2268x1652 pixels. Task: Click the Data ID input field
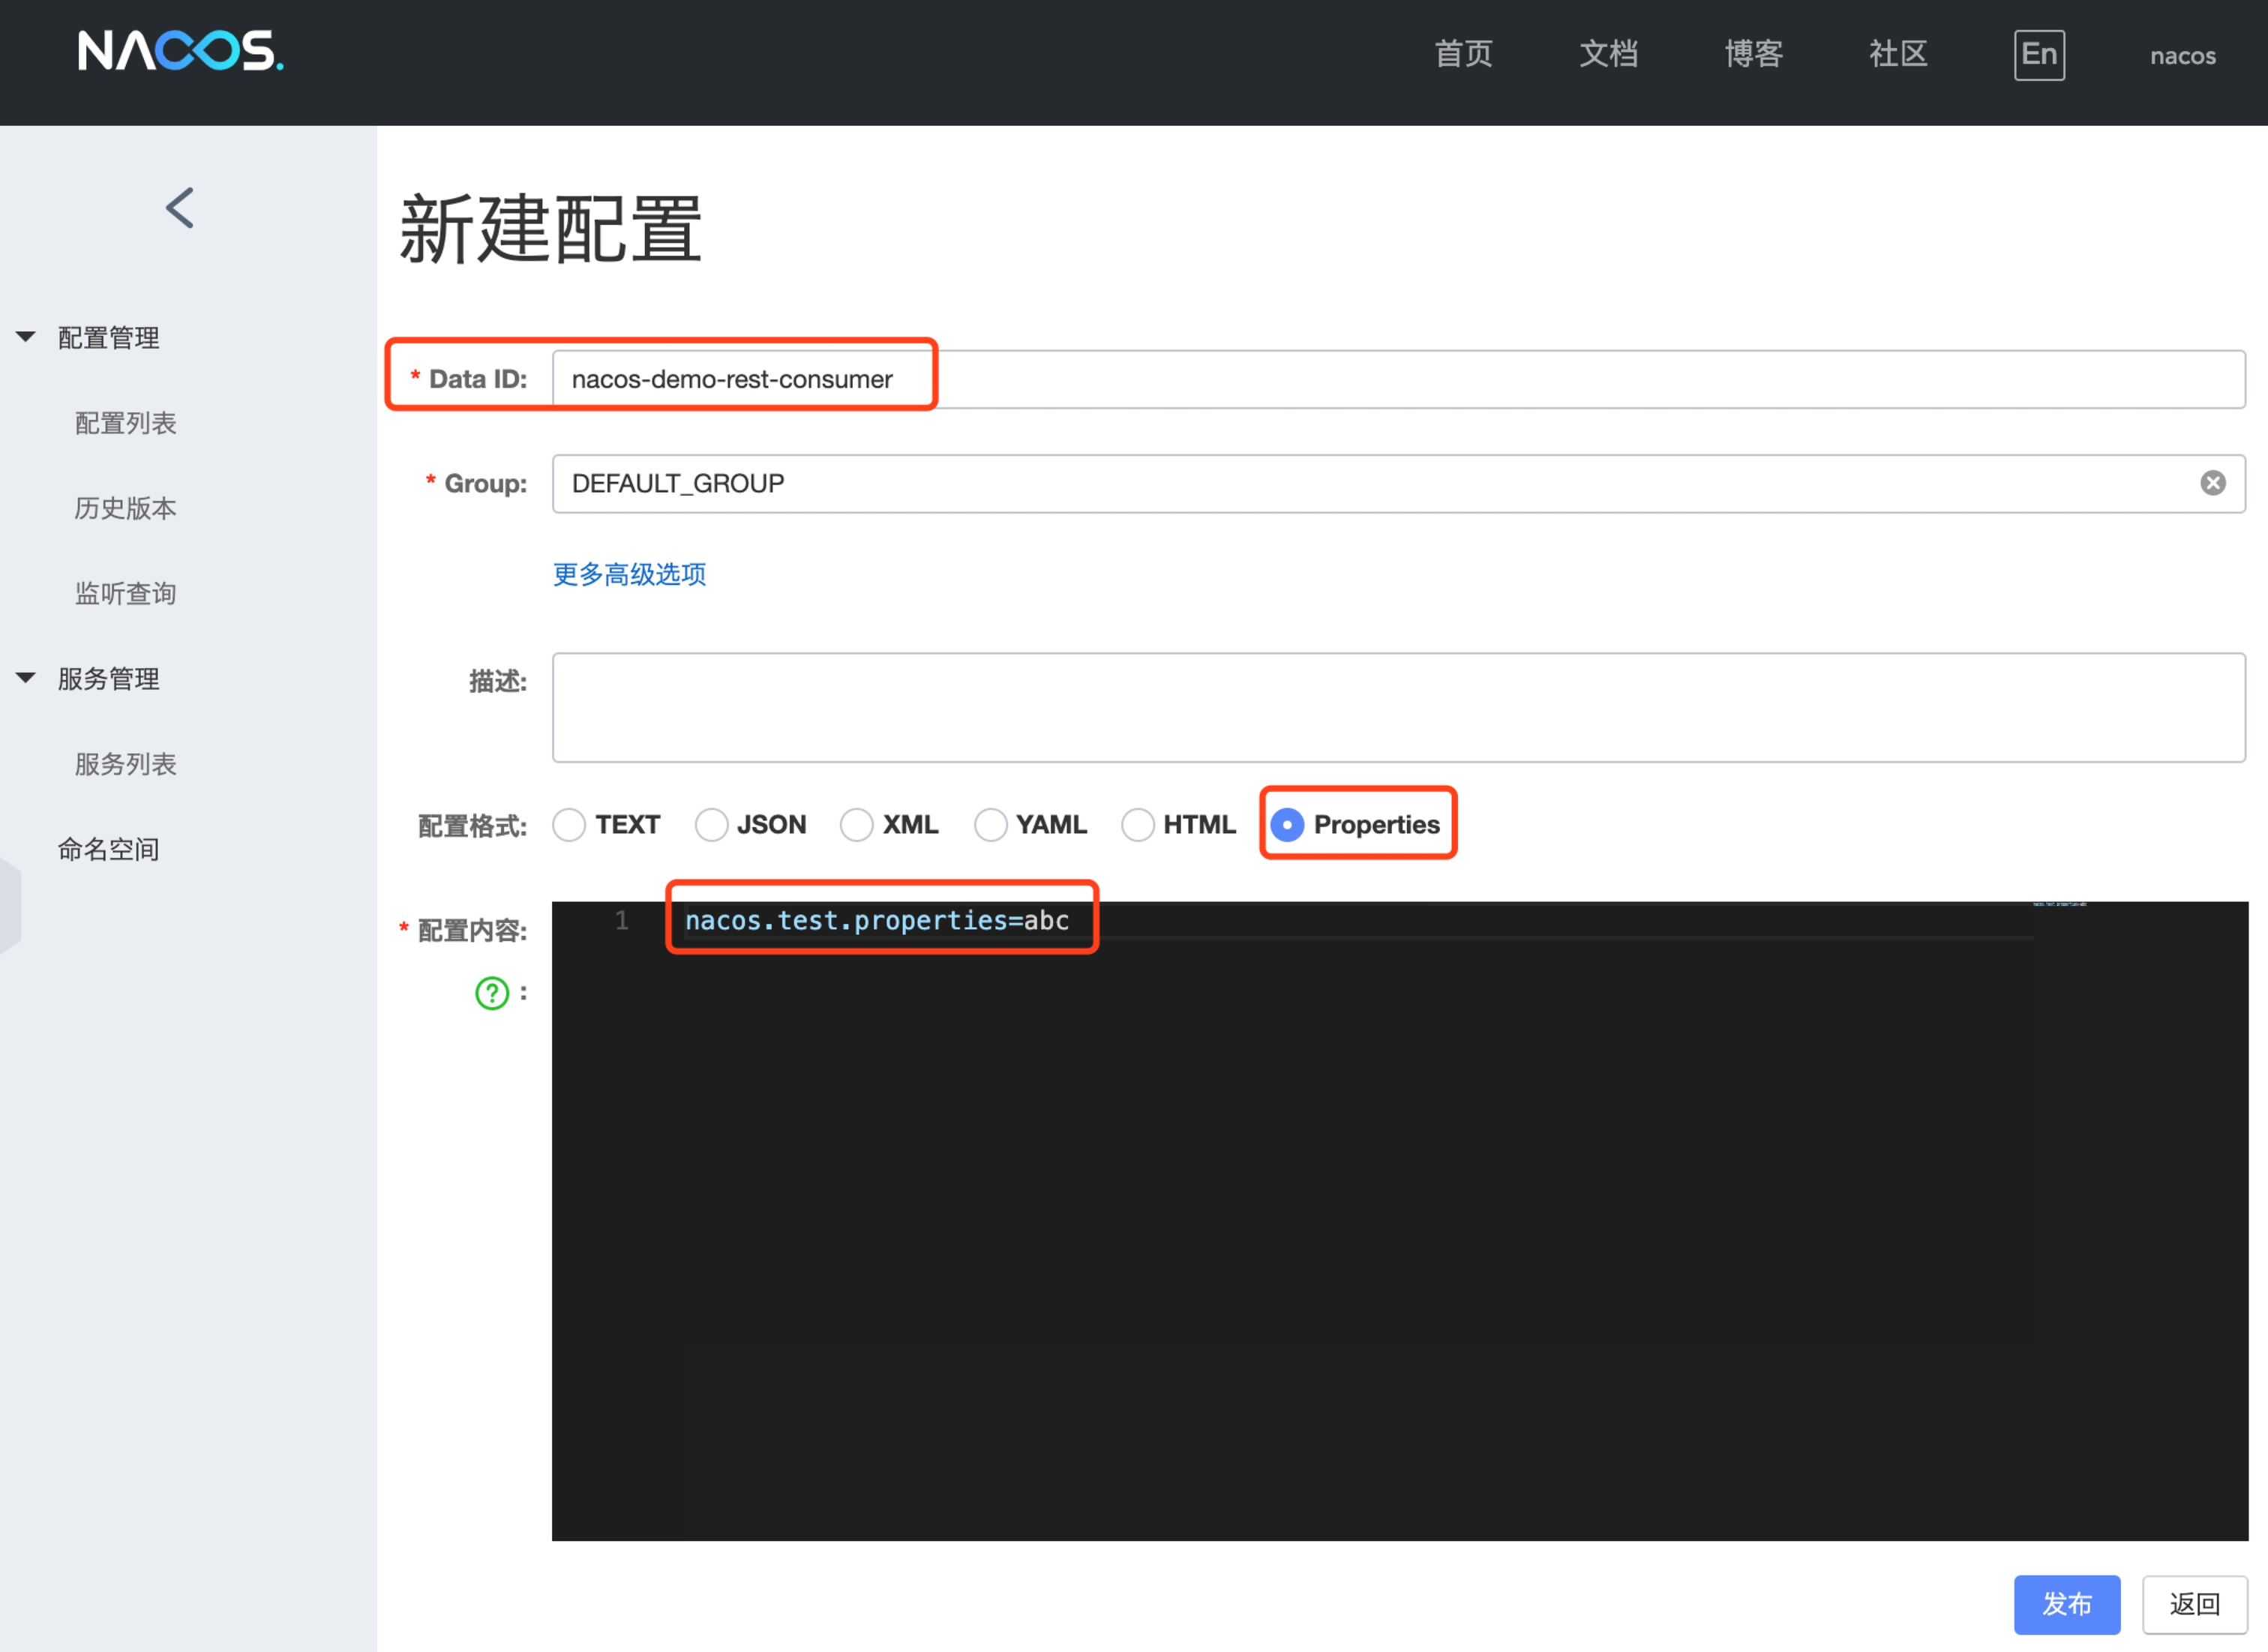pyautogui.click(x=1400, y=380)
